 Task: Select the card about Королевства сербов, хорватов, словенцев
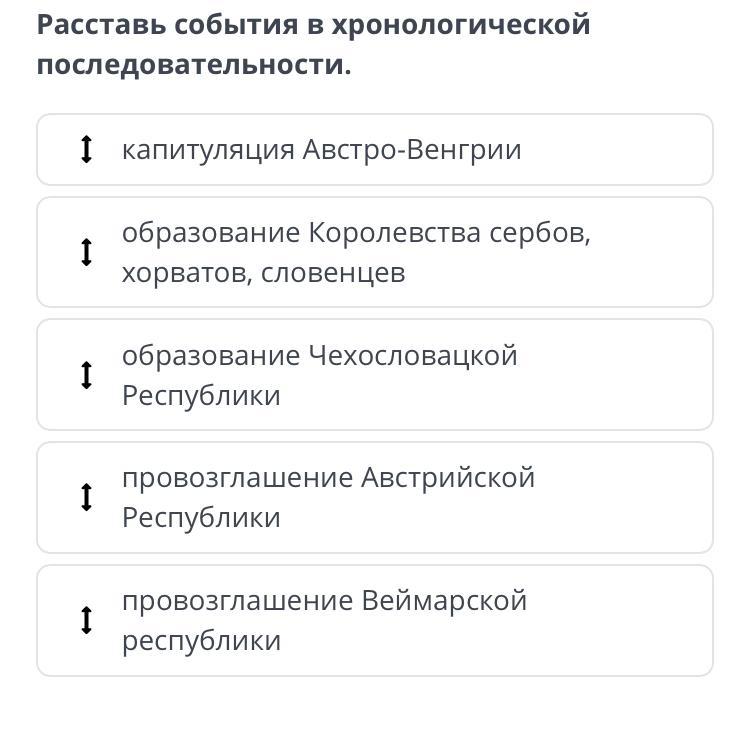374,252
